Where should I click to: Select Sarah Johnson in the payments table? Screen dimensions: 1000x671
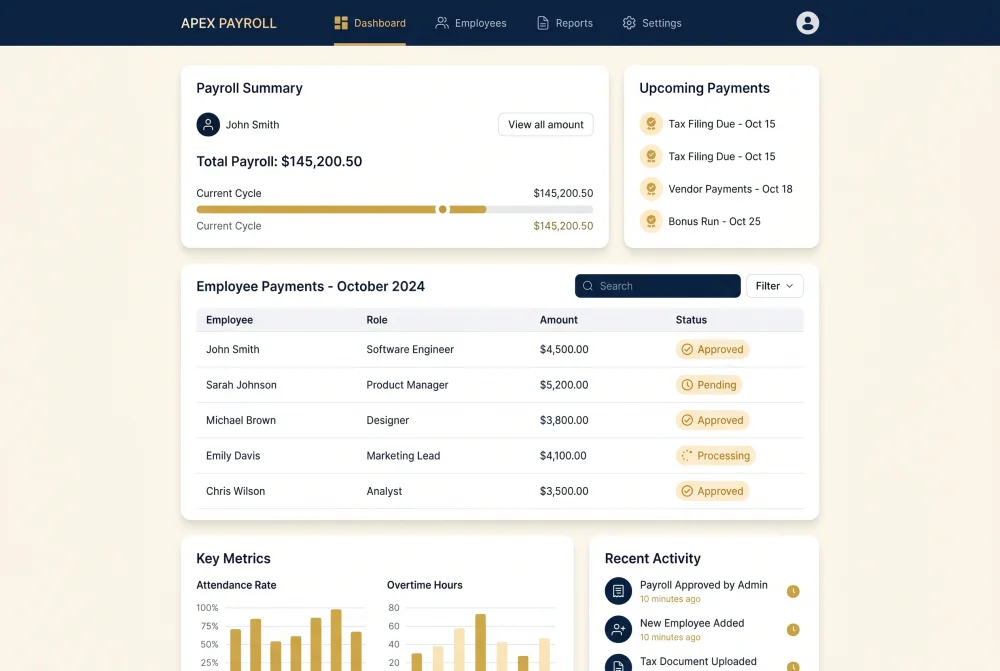tap(241, 385)
